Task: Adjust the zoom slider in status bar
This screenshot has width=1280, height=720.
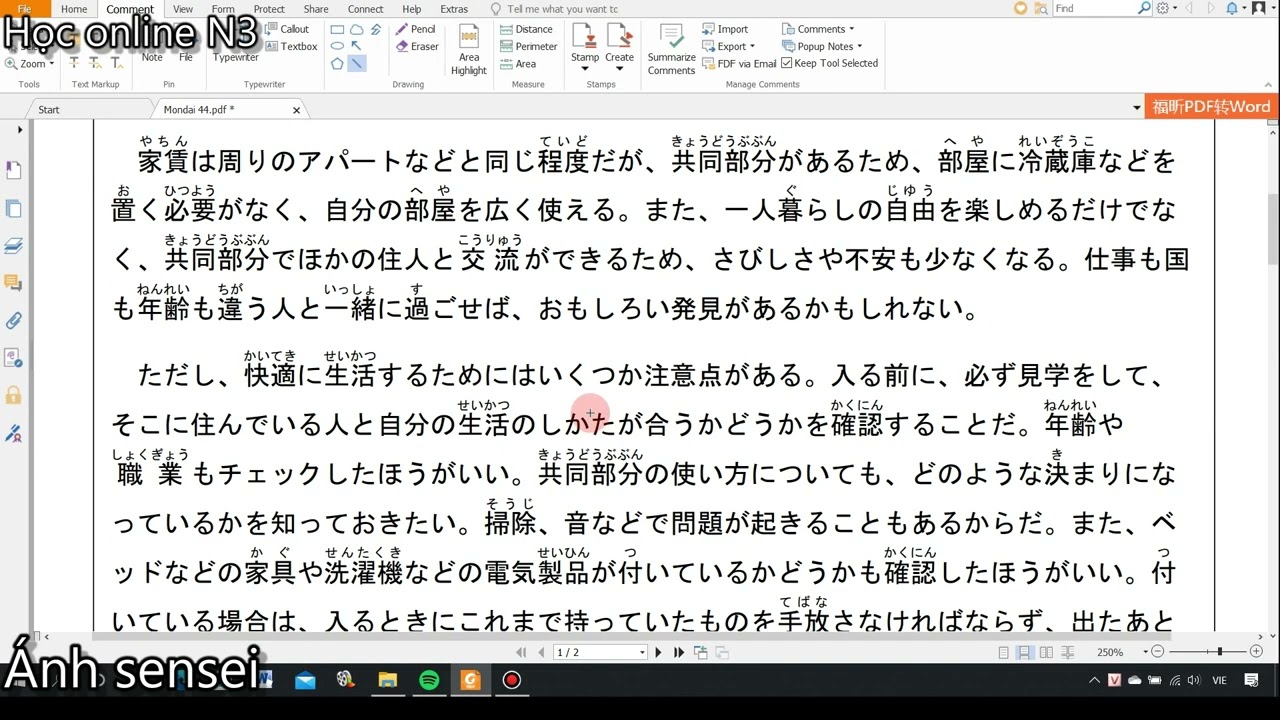Action: [x=1218, y=652]
